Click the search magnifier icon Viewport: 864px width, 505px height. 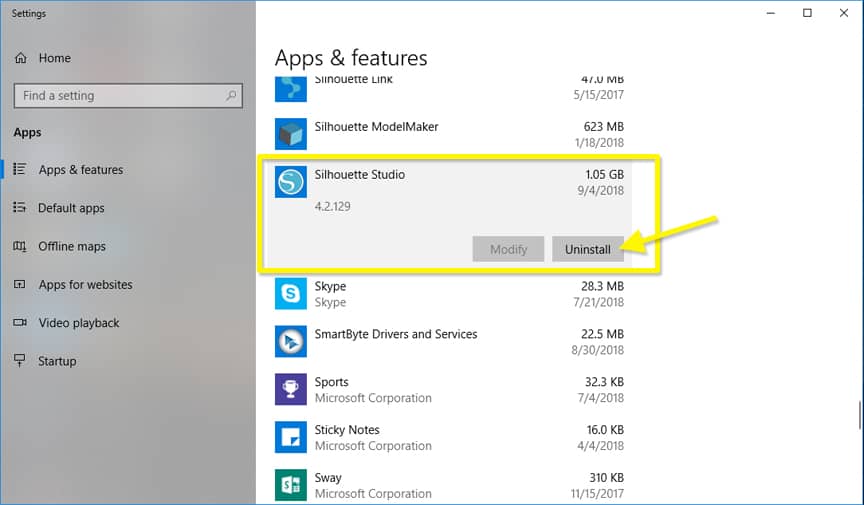coord(231,95)
